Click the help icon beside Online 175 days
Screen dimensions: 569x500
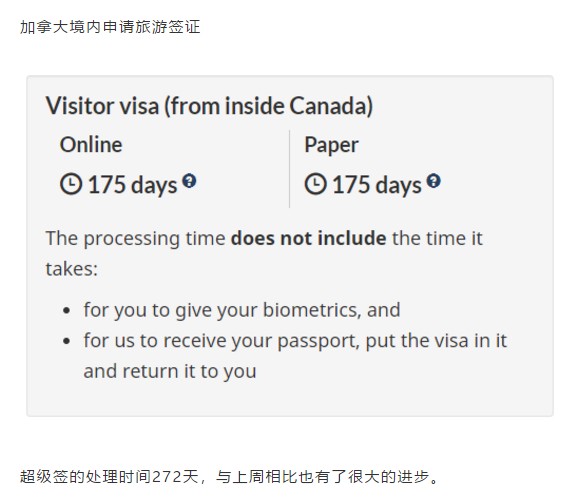click(189, 180)
